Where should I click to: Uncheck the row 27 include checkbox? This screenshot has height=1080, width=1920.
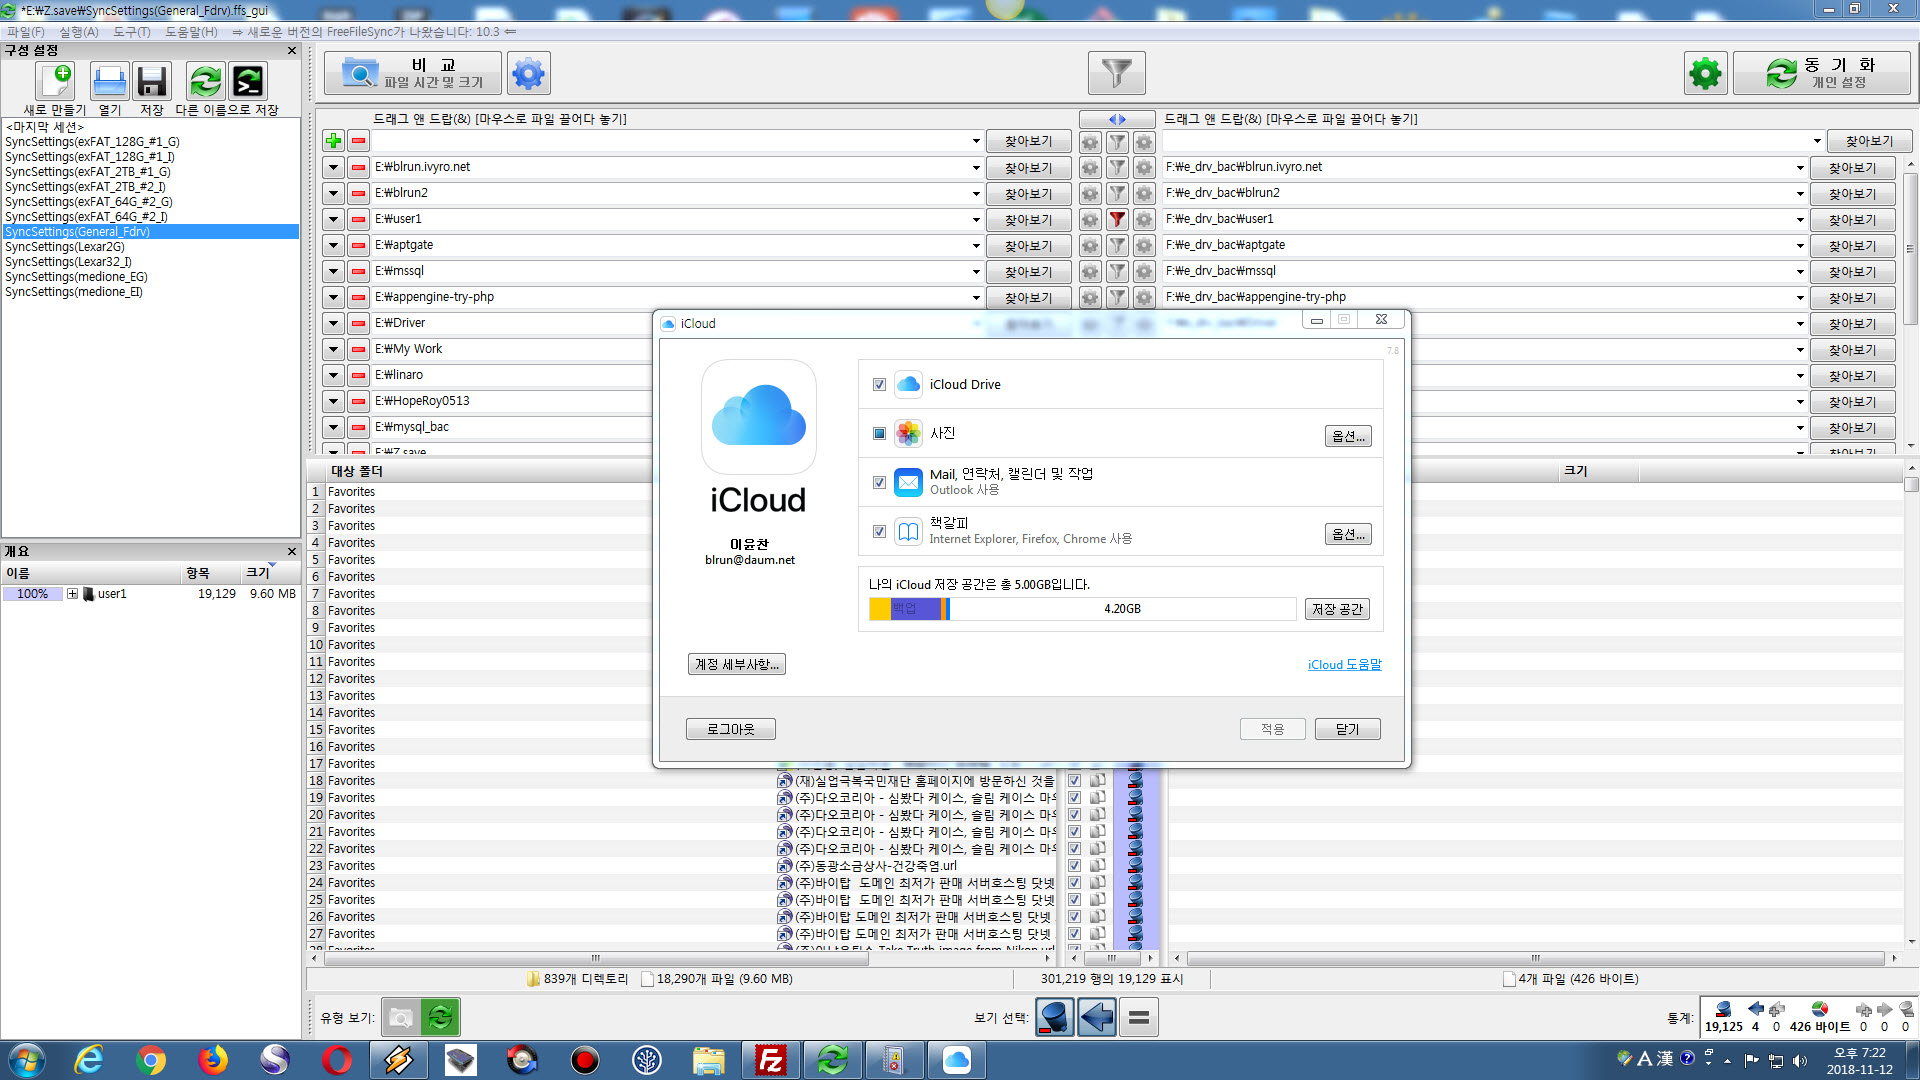[1074, 934]
